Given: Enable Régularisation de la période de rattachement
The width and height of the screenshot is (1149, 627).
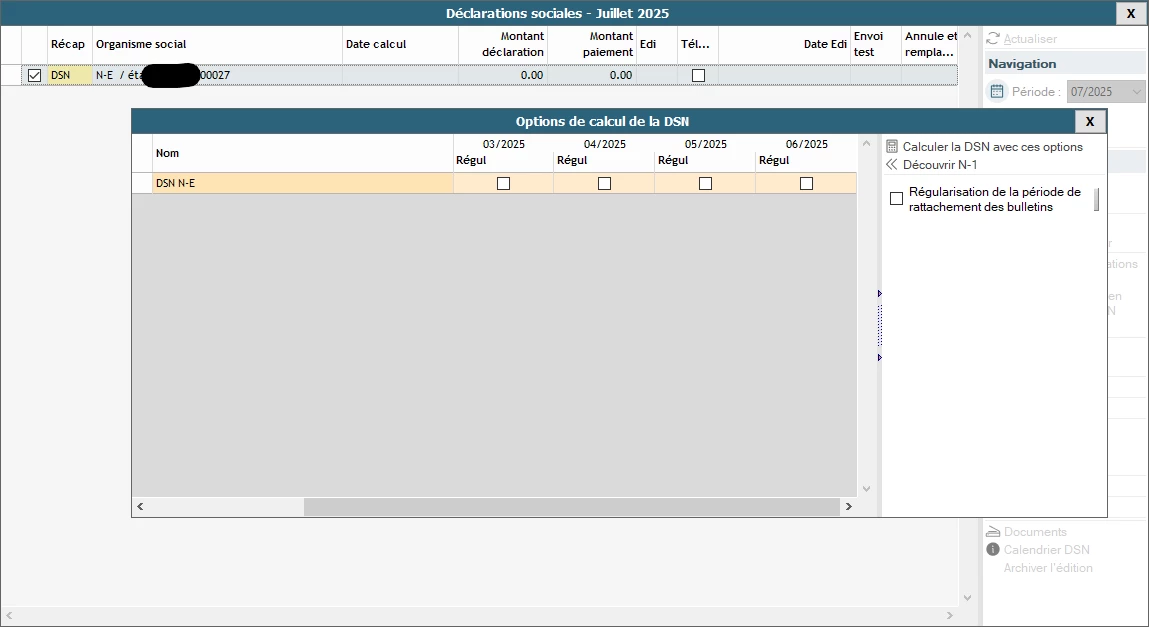Looking at the screenshot, I should tap(896, 199).
